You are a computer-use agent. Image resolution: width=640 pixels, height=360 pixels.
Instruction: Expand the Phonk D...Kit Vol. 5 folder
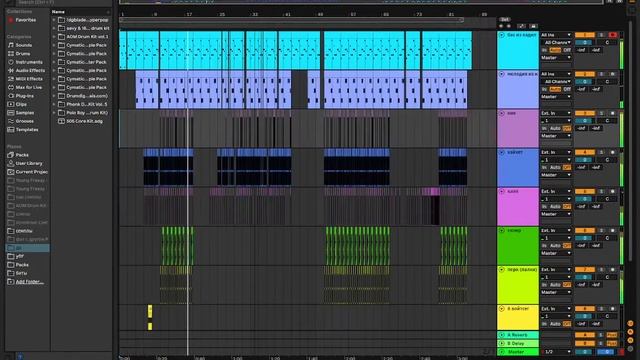point(53,104)
